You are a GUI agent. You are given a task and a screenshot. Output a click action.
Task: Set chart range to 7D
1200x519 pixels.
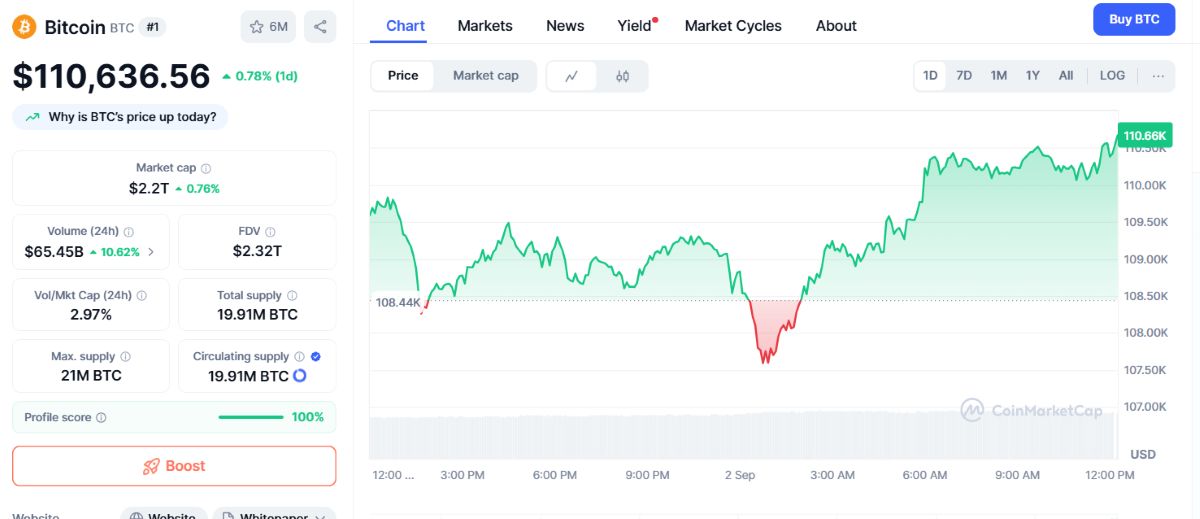[964, 76]
